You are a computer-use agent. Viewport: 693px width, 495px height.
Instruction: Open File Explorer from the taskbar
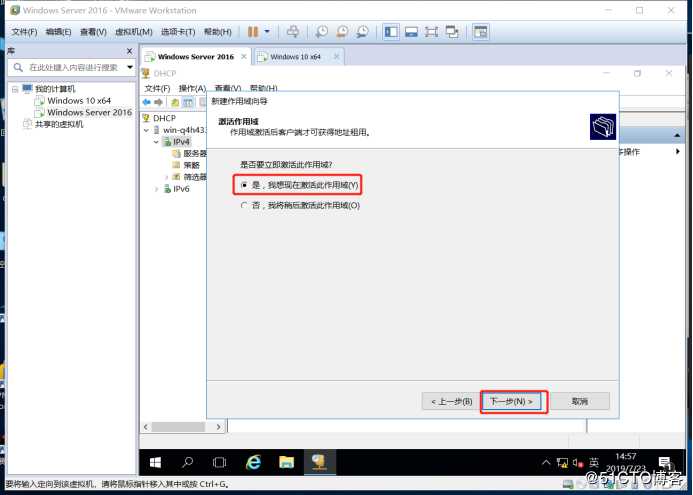point(286,462)
